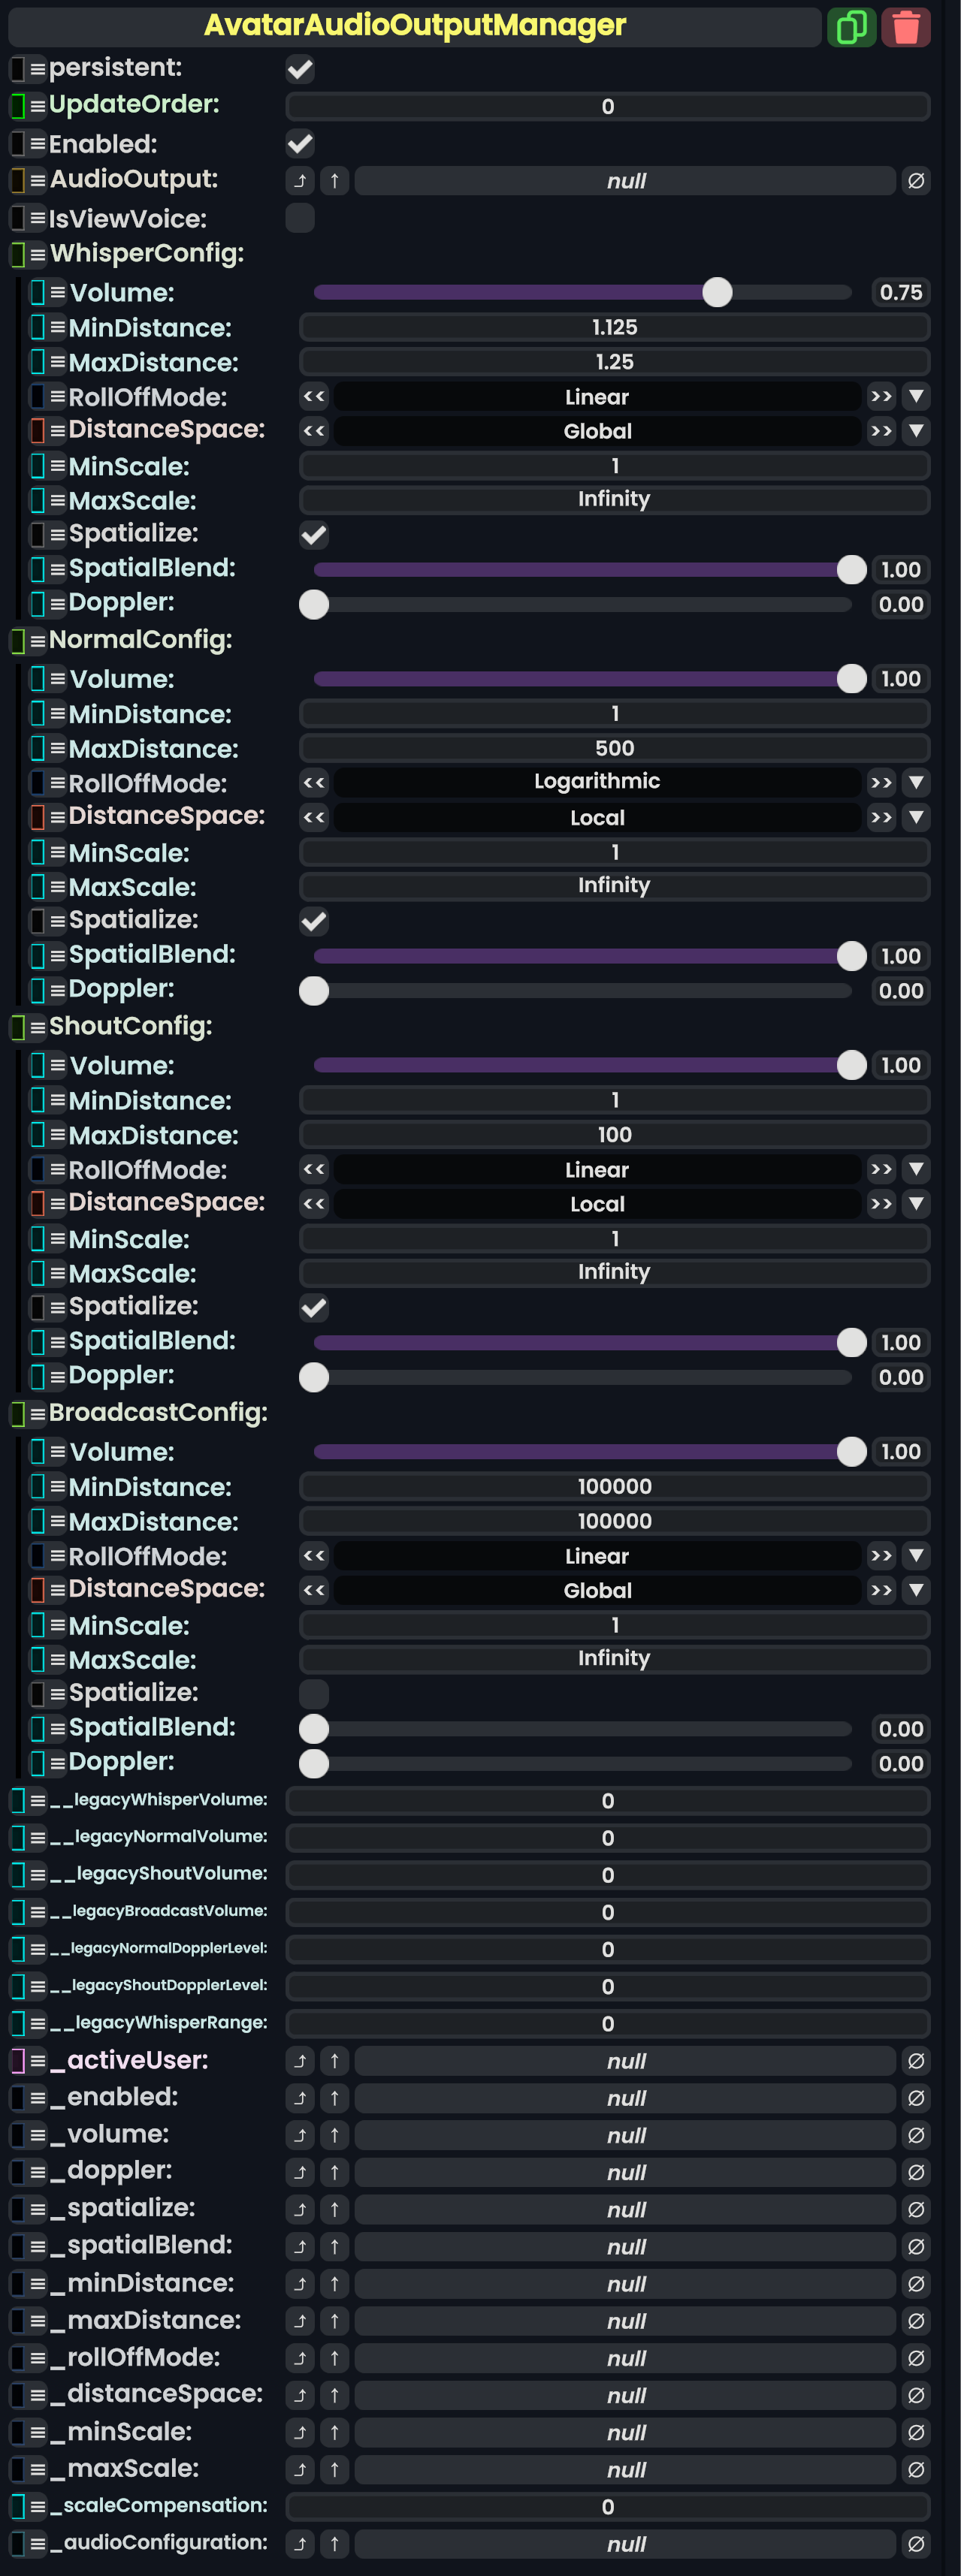
Task: Open WhisperConfig RollOffMode dropdown arrow
Action: [x=916, y=397]
